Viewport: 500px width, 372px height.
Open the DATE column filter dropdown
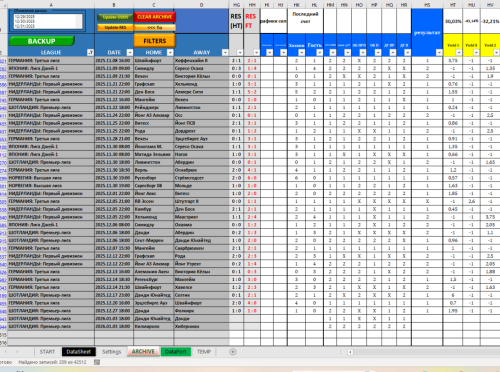pos(130,53)
